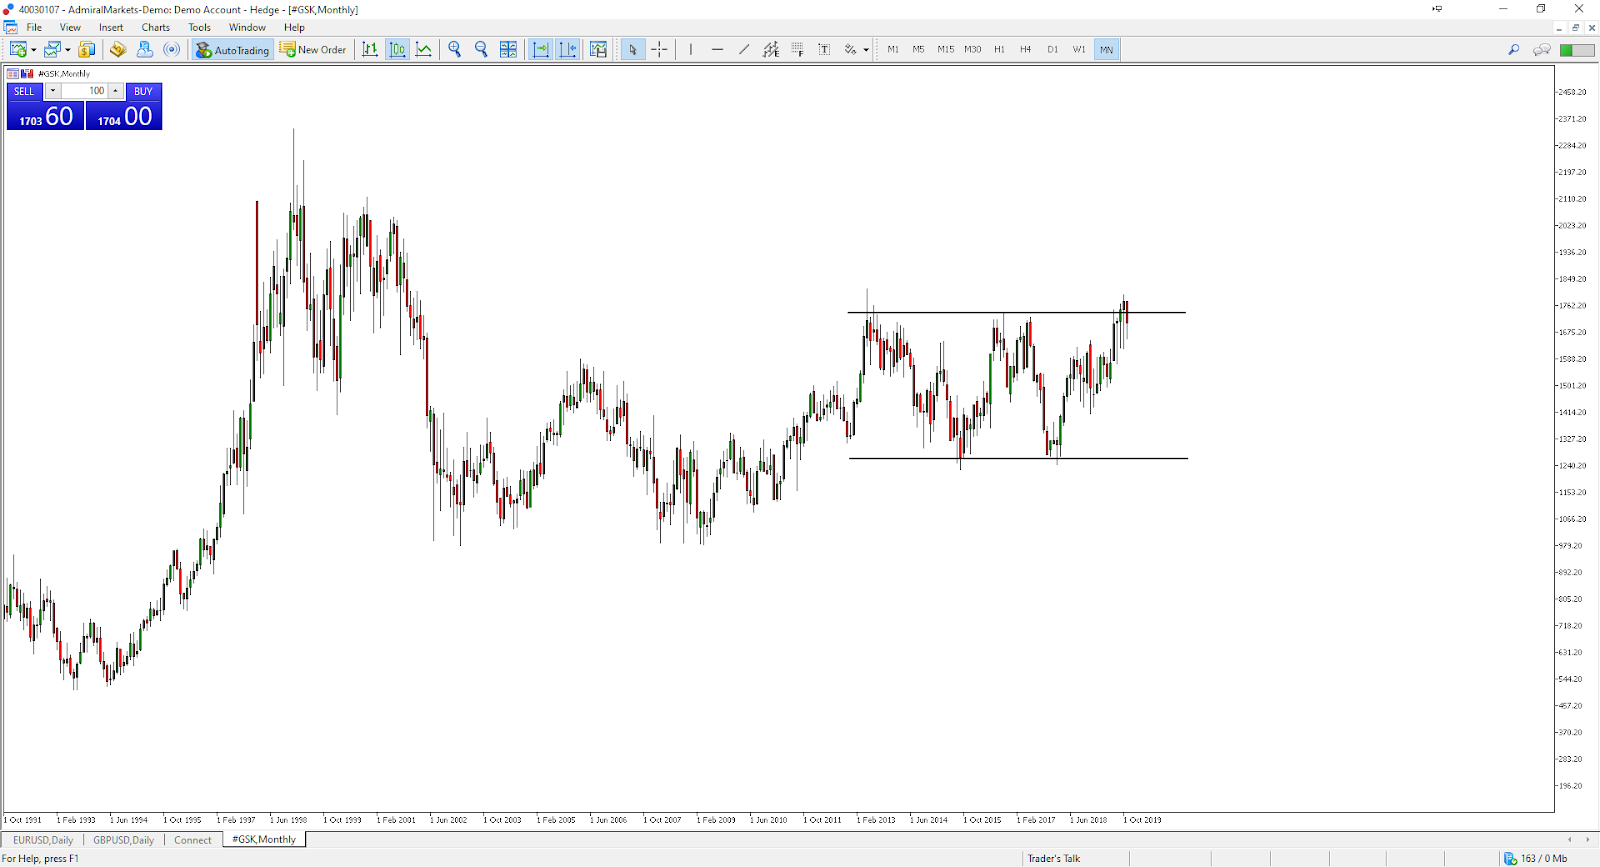The width and height of the screenshot is (1600, 867).
Task: Click the New Order button
Action: 313,49
